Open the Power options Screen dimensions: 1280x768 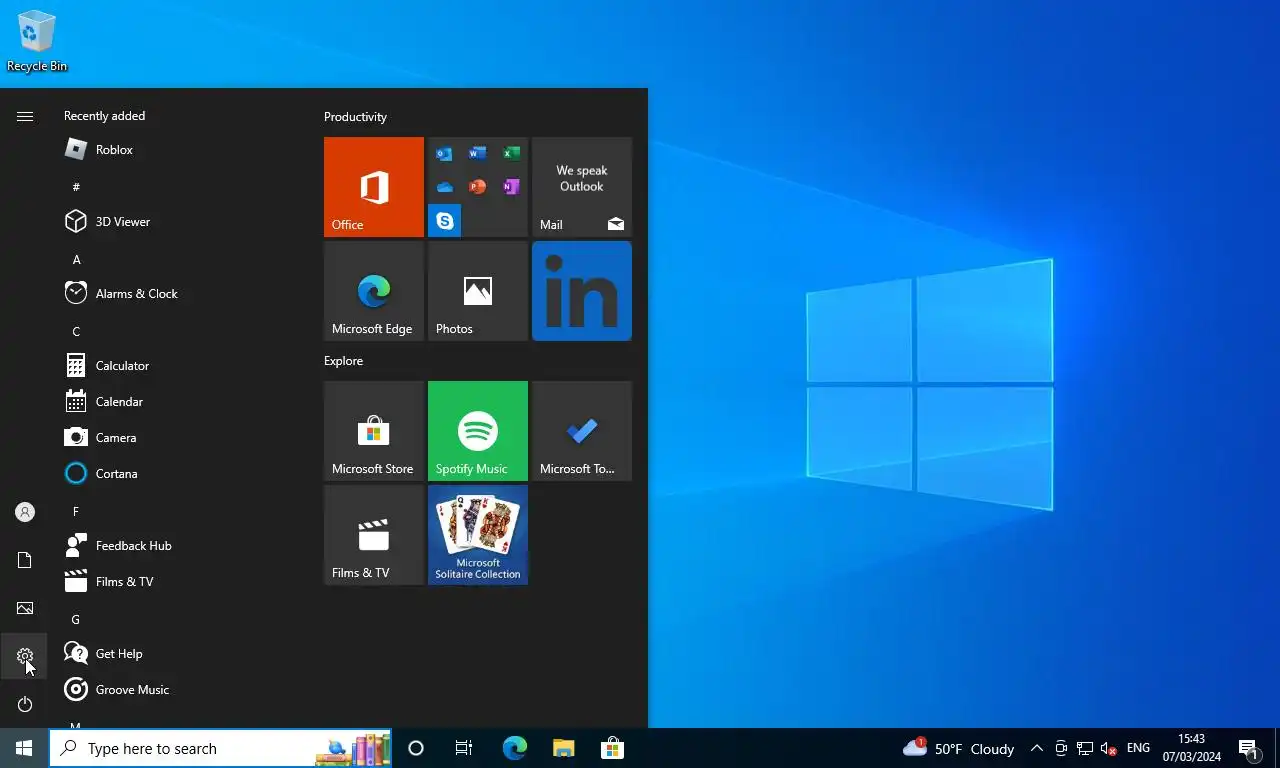[25, 704]
